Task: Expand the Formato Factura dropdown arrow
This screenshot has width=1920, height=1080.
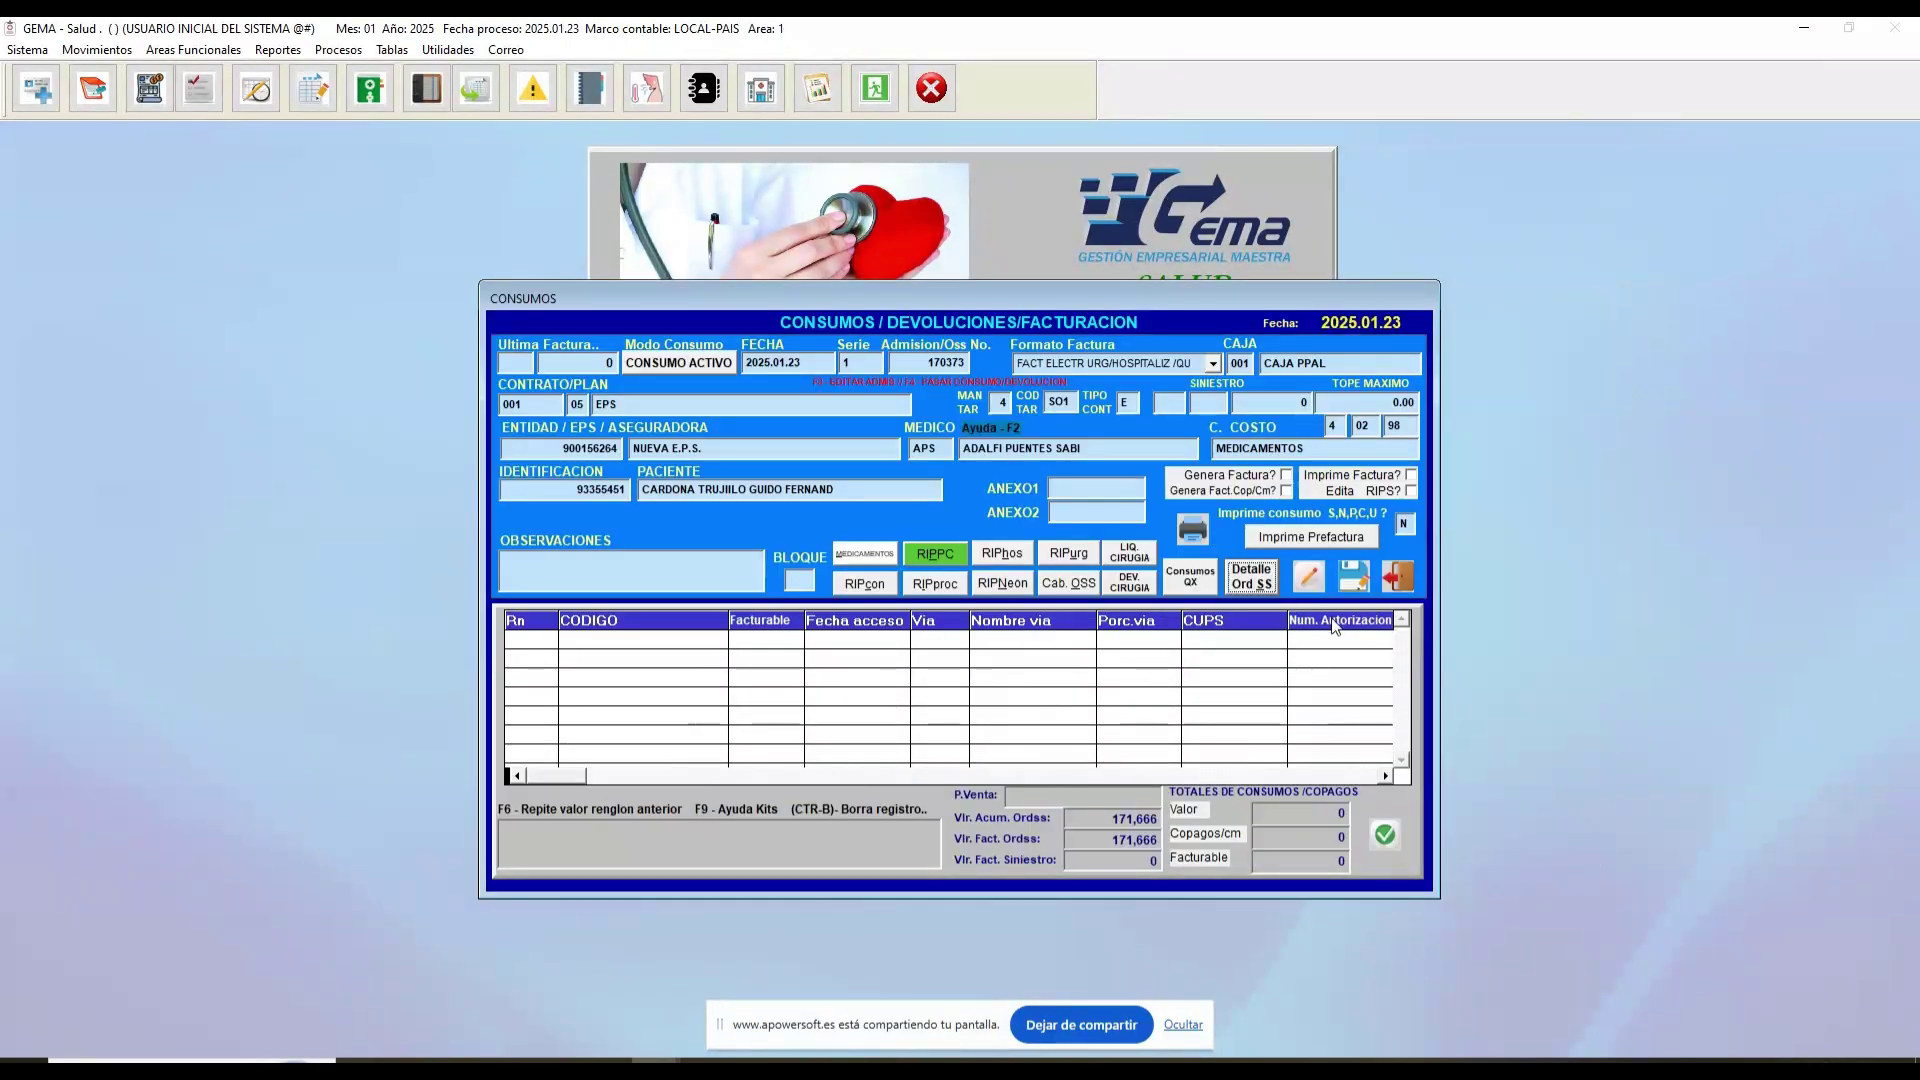Action: [1212, 364]
